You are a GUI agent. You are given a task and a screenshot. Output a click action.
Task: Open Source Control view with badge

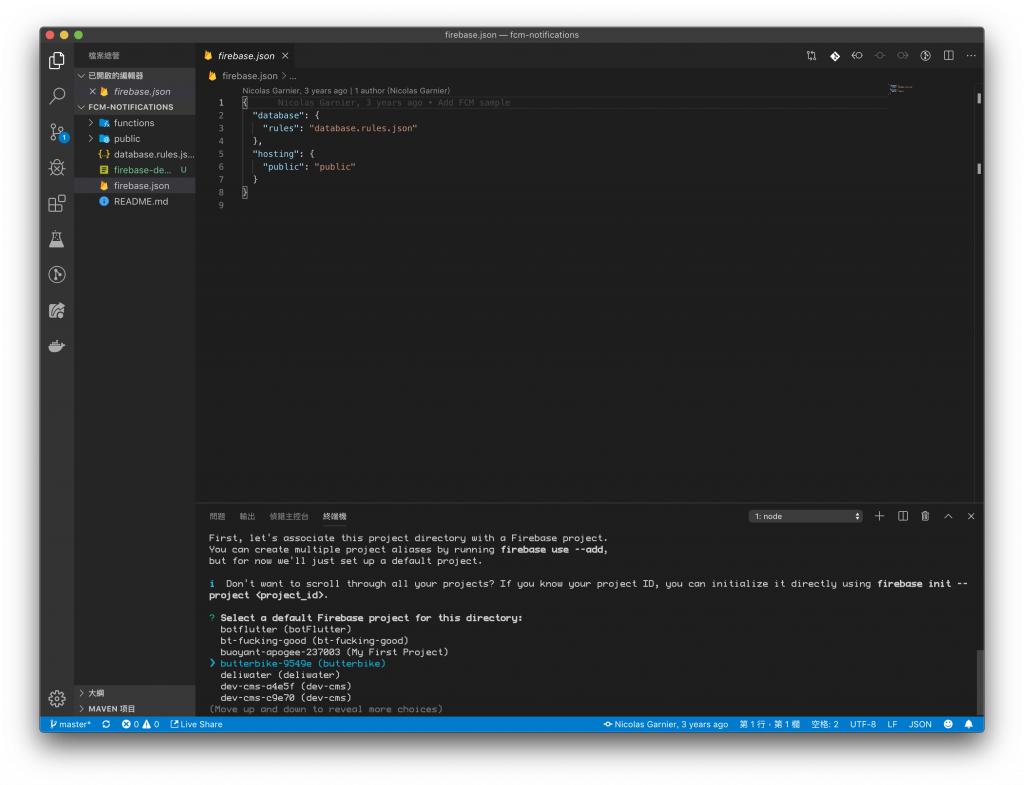coord(57,132)
